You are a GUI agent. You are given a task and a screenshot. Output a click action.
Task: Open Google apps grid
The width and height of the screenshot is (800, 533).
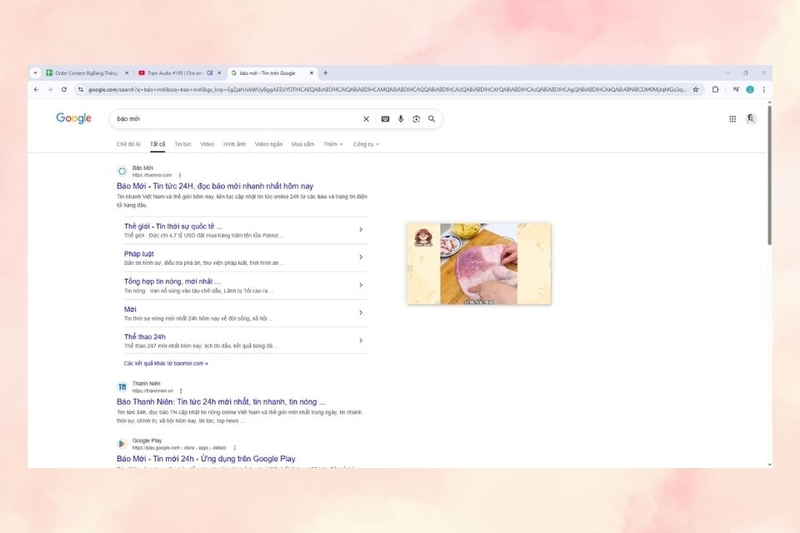click(732, 119)
